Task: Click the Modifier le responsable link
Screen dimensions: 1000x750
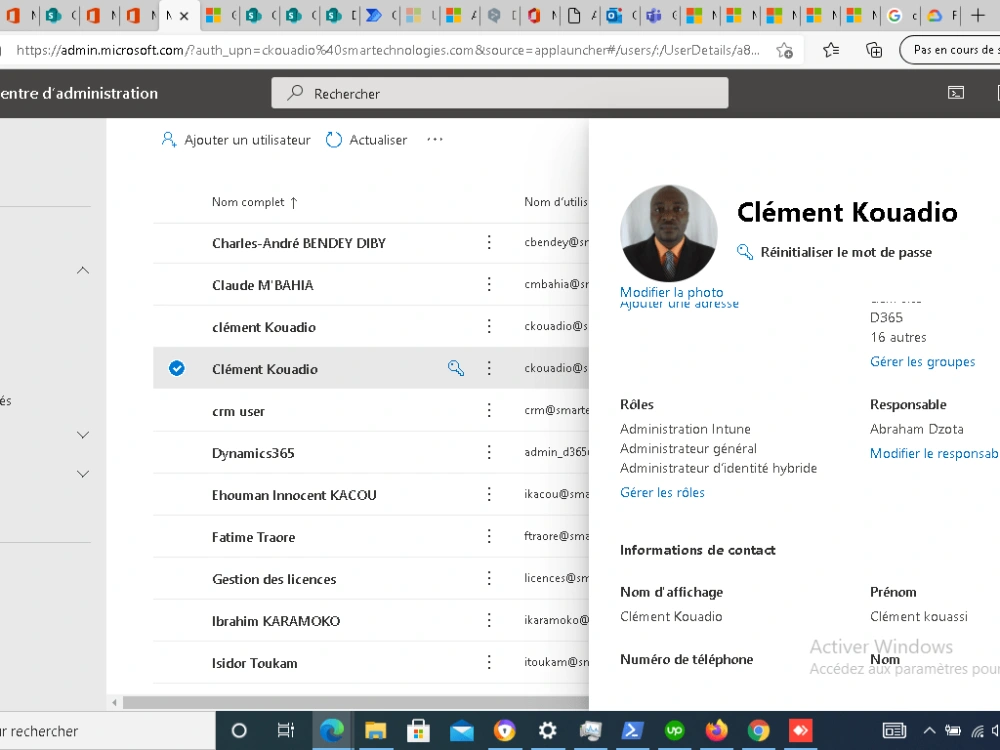Action: tap(934, 453)
